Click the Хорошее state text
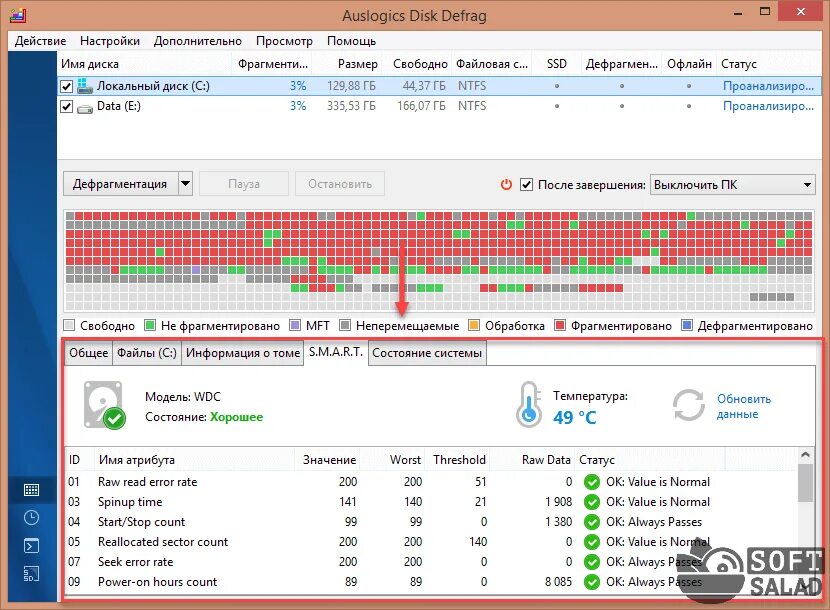 pyautogui.click(x=236, y=417)
